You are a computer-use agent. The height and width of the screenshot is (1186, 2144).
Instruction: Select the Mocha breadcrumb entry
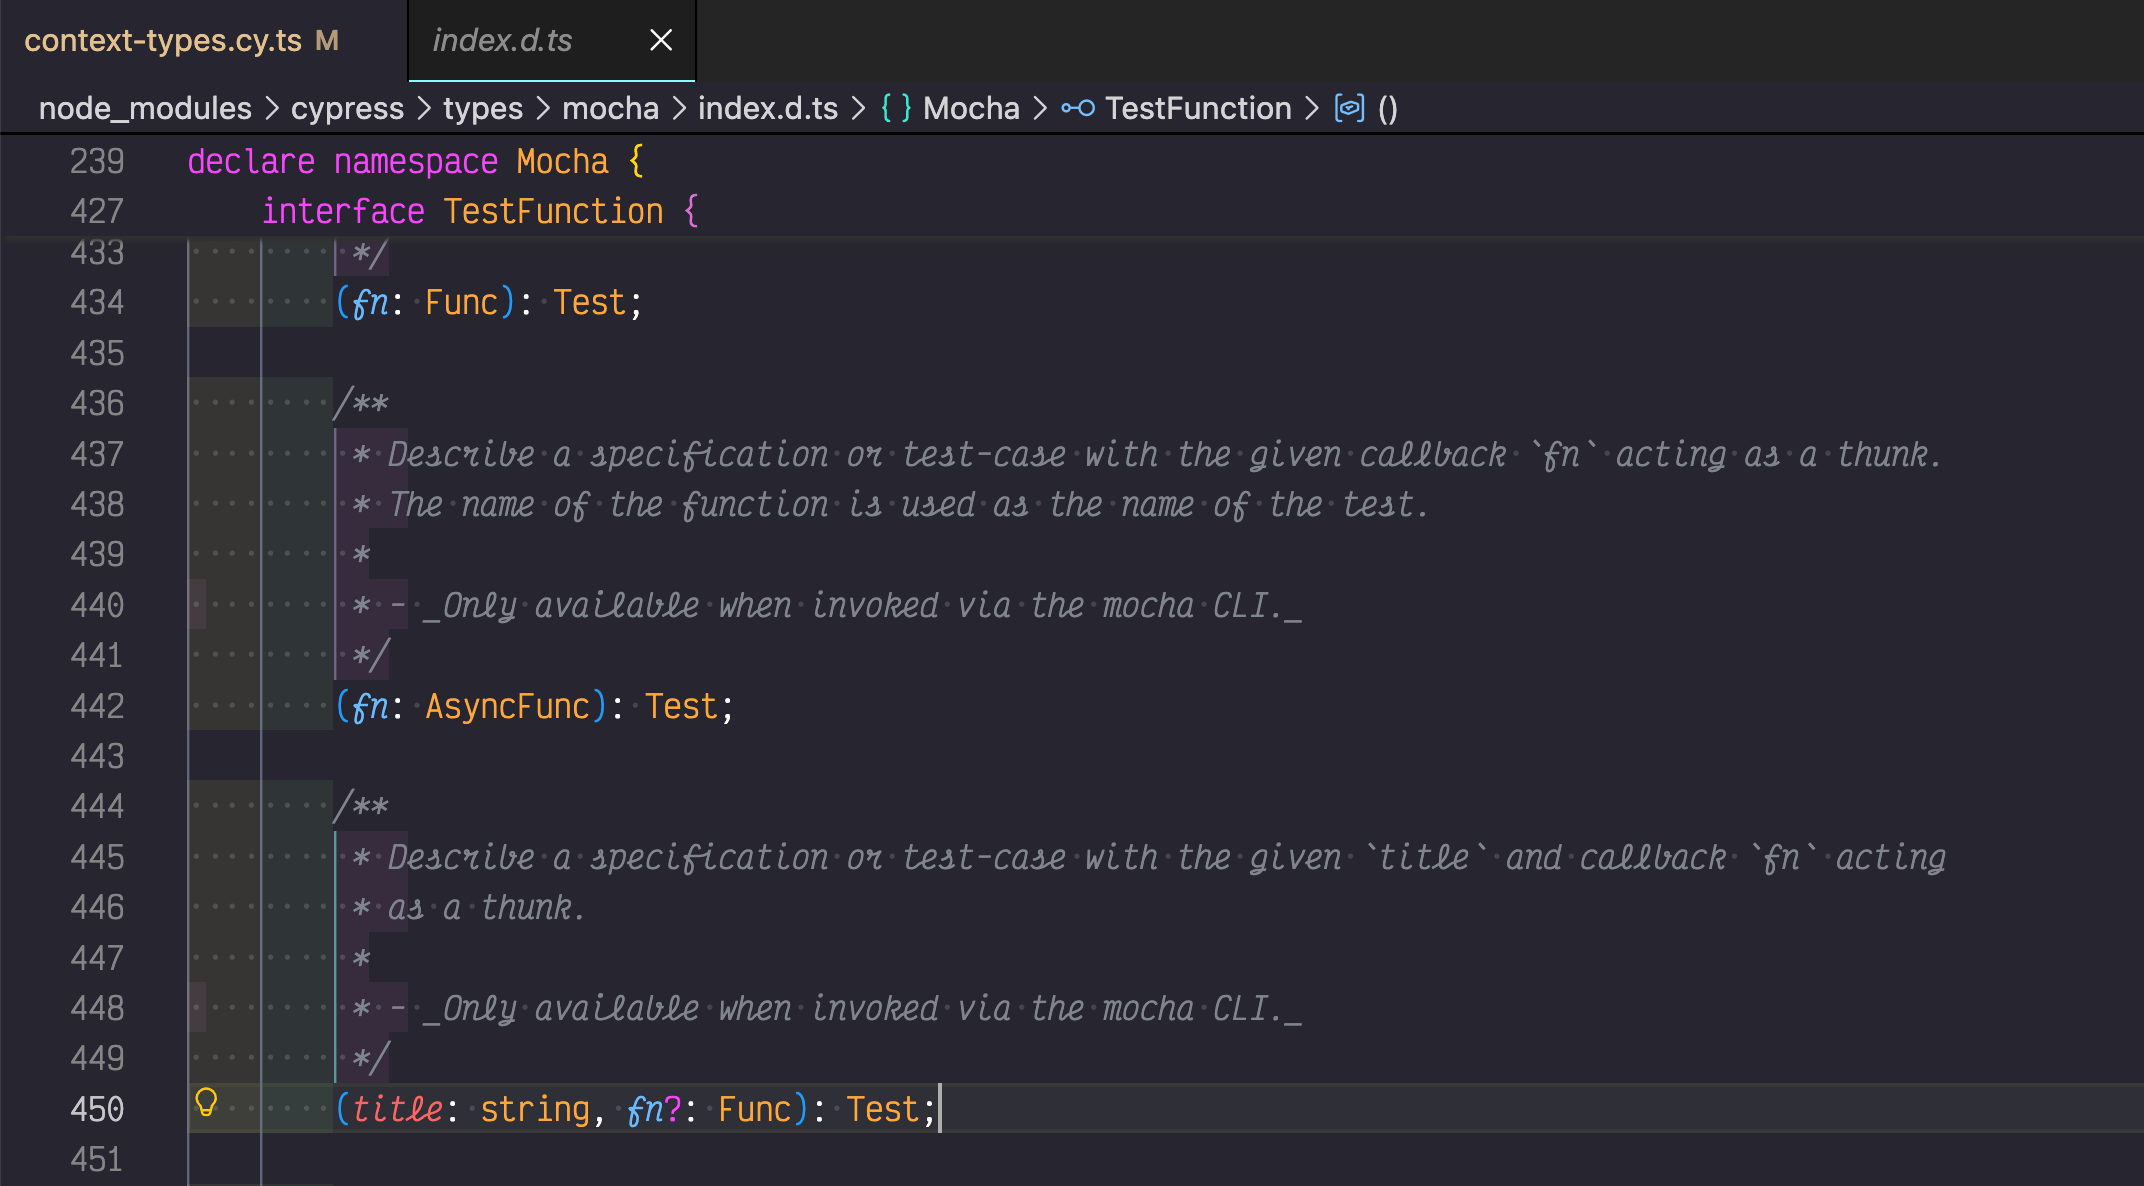point(970,108)
